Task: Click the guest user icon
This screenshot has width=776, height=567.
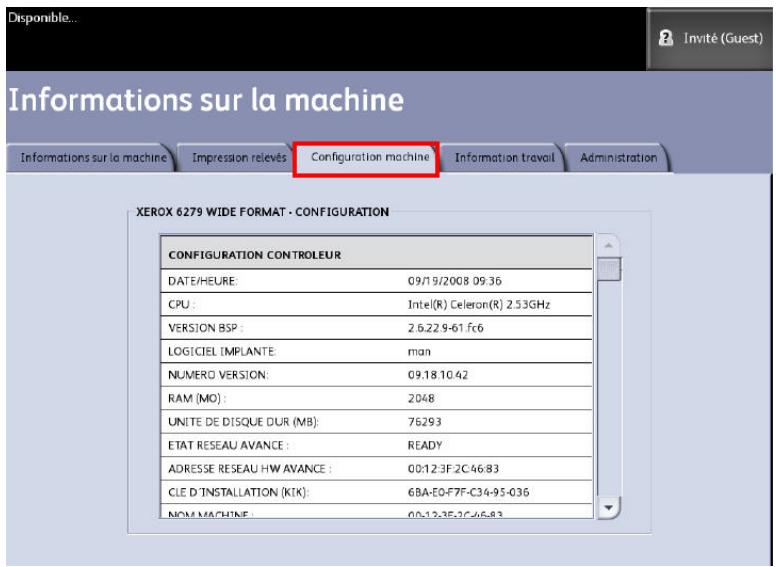Action: [666, 38]
